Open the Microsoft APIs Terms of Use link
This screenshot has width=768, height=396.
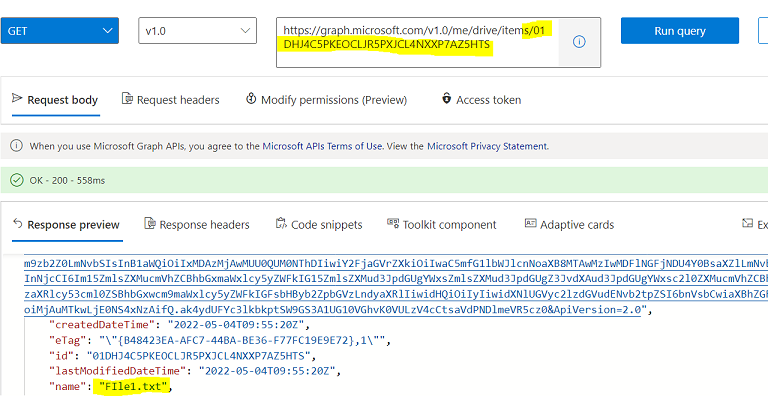point(322,146)
